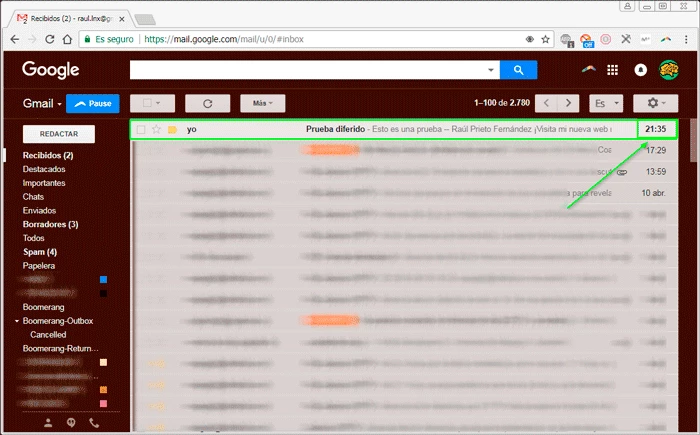Click the blue label color swatch
This screenshot has width=700, height=435.
[x=103, y=280]
